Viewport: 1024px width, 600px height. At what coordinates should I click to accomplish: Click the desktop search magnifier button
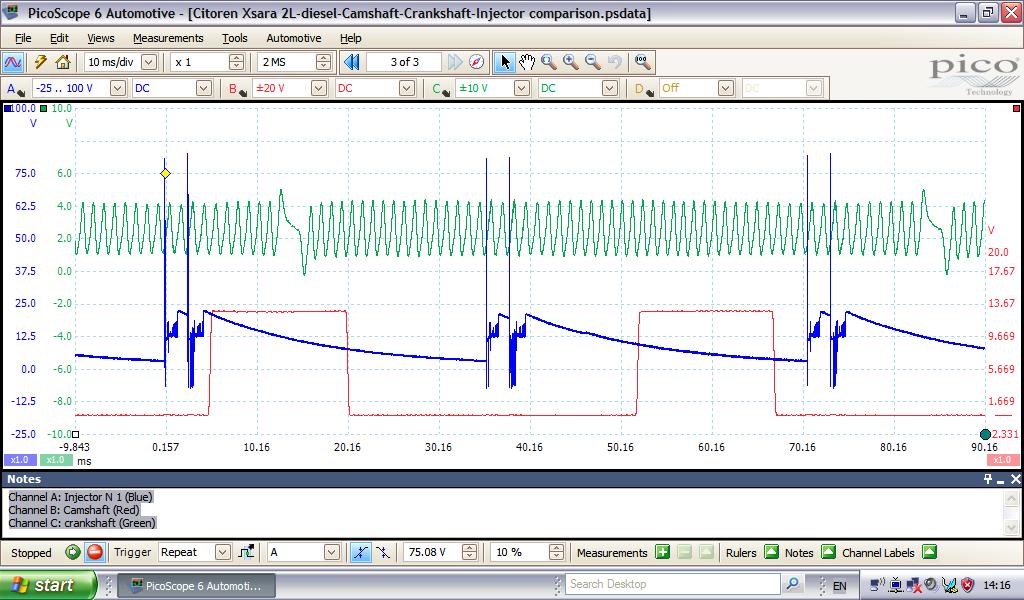(x=792, y=584)
